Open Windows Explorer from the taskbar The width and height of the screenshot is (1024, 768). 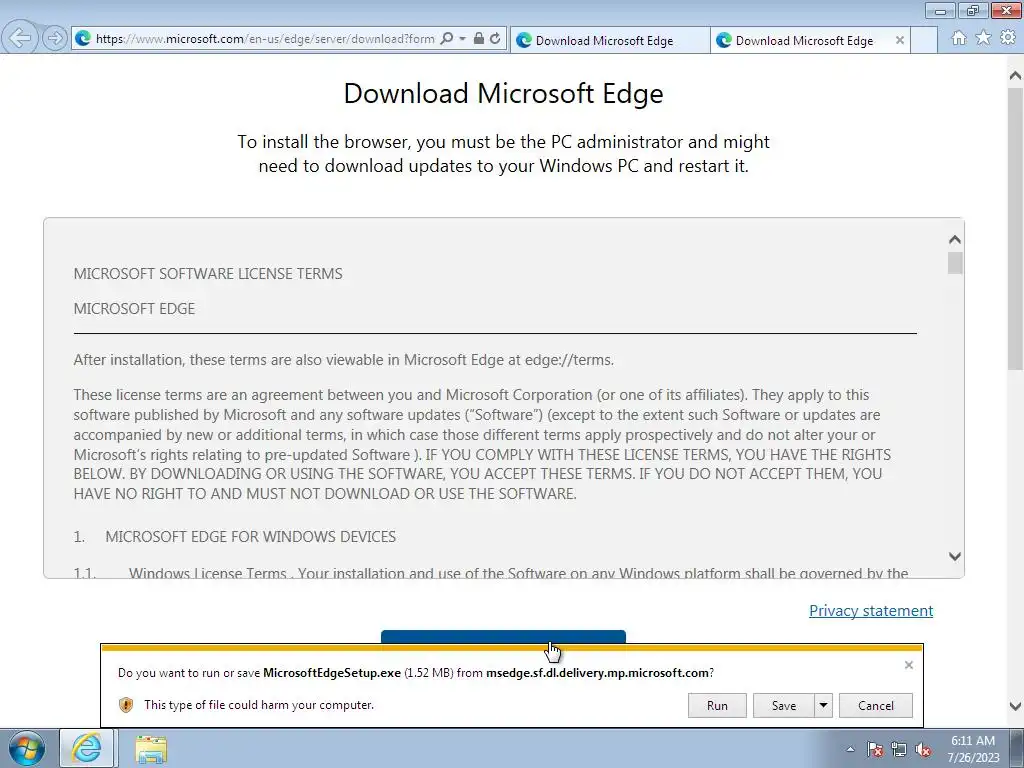pos(151,748)
